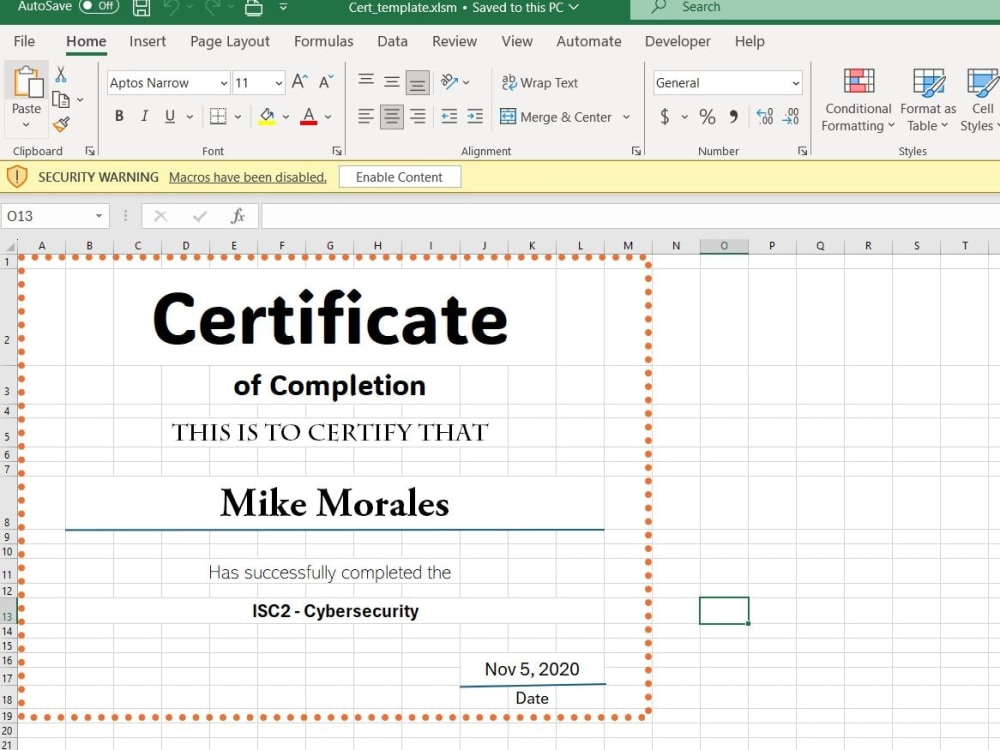Open the Review tab
The height and width of the screenshot is (750, 1000).
click(454, 41)
